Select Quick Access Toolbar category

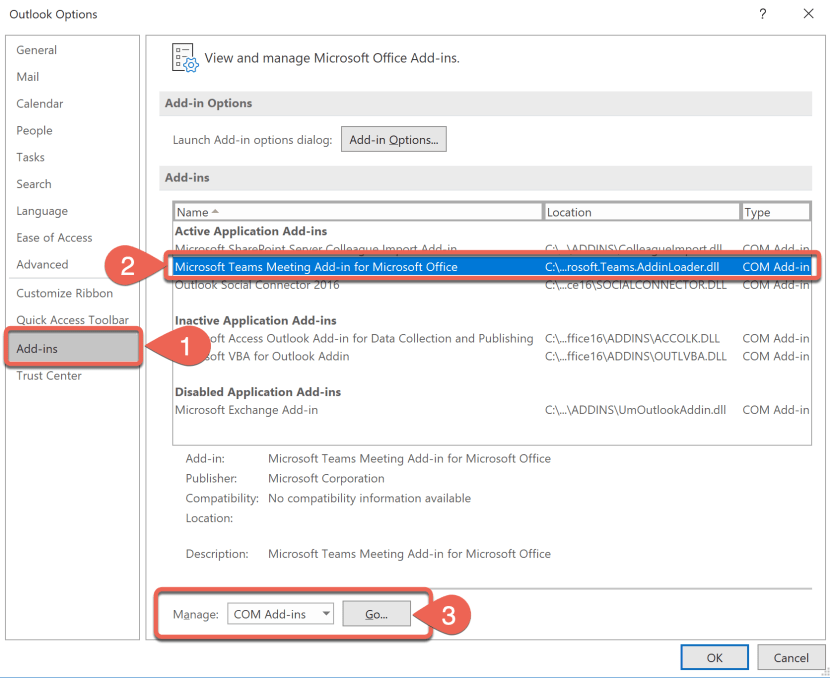[x=73, y=320]
